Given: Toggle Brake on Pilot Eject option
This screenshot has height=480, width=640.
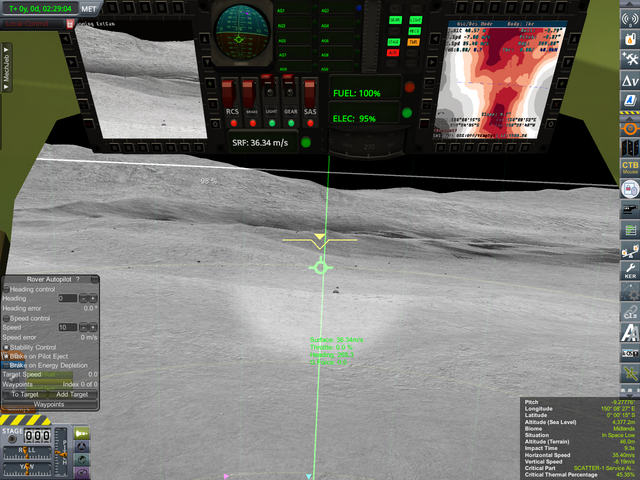Looking at the screenshot, I should coord(6,355).
